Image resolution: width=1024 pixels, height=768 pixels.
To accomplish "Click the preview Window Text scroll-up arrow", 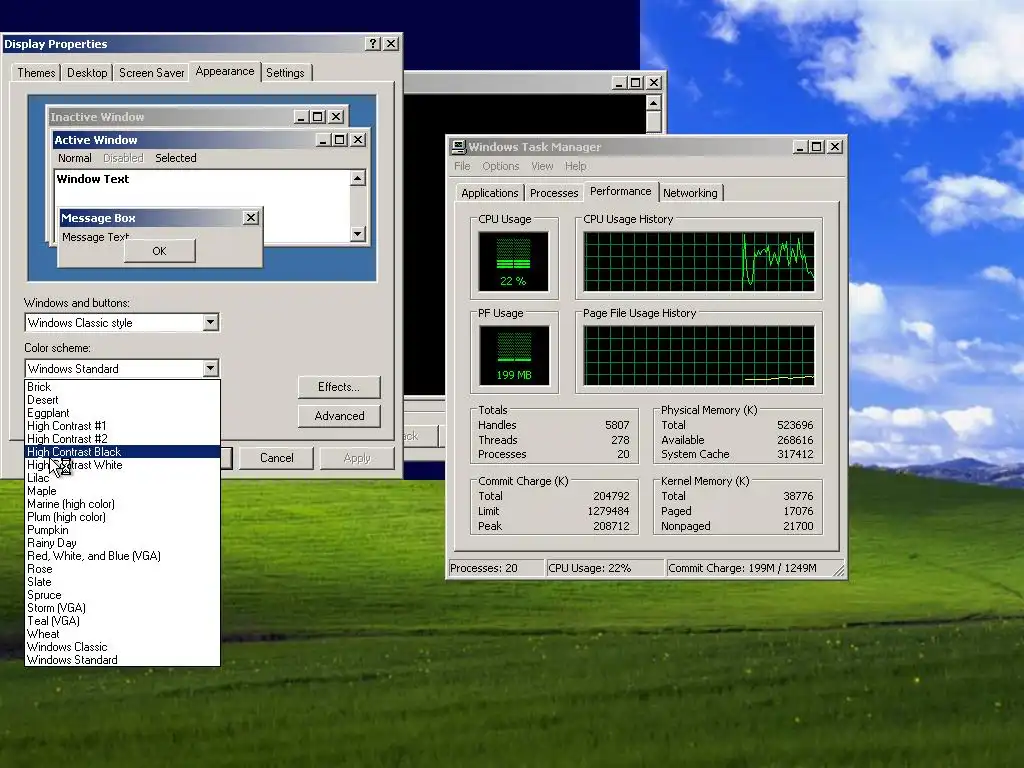I will click(x=357, y=178).
